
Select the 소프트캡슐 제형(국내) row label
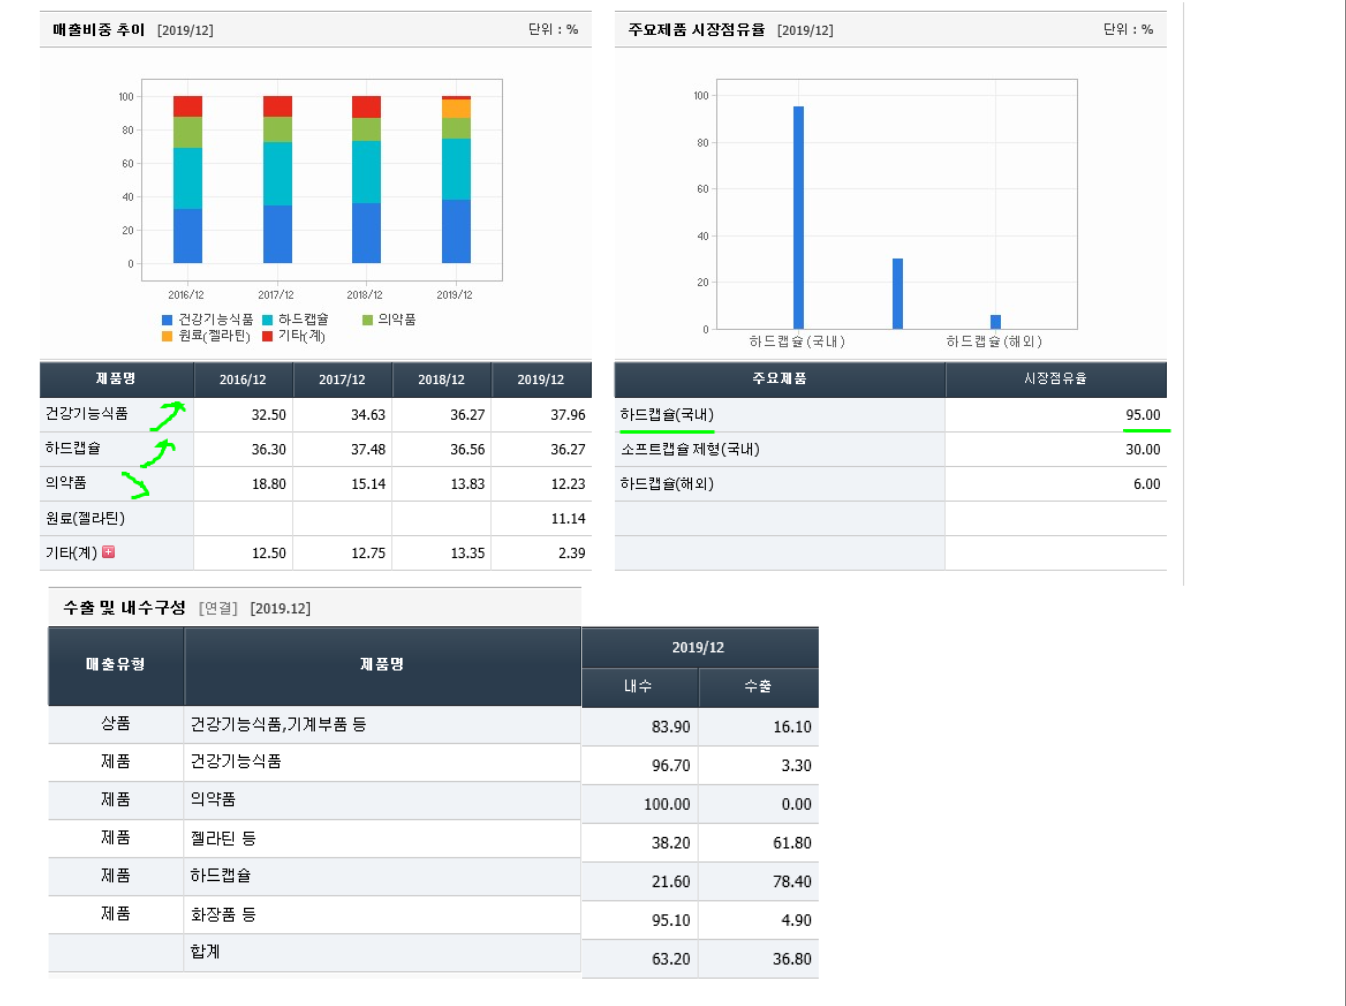click(690, 450)
